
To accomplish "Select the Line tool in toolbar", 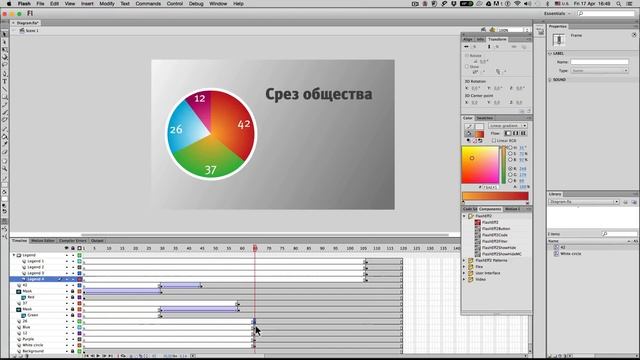I will click(4, 89).
